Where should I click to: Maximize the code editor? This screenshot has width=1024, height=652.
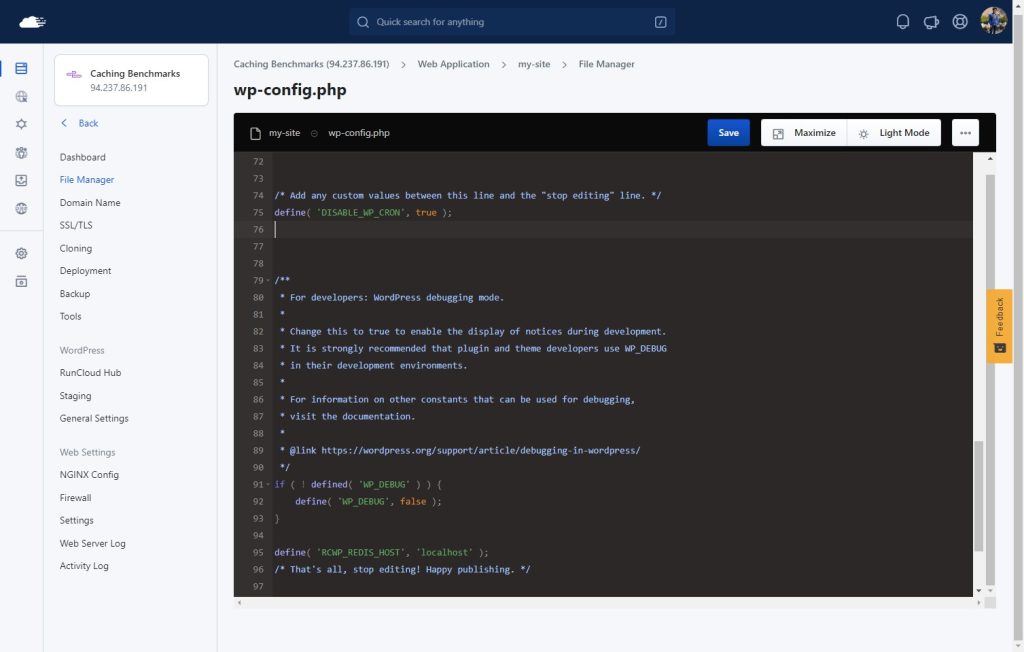click(804, 133)
